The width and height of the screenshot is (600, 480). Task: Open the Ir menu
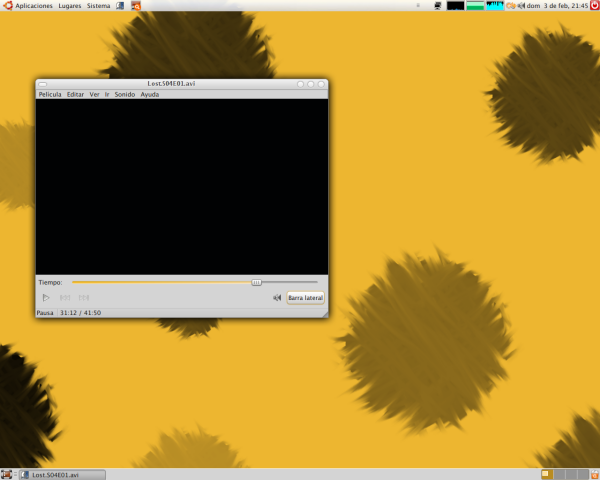pyautogui.click(x=107, y=95)
